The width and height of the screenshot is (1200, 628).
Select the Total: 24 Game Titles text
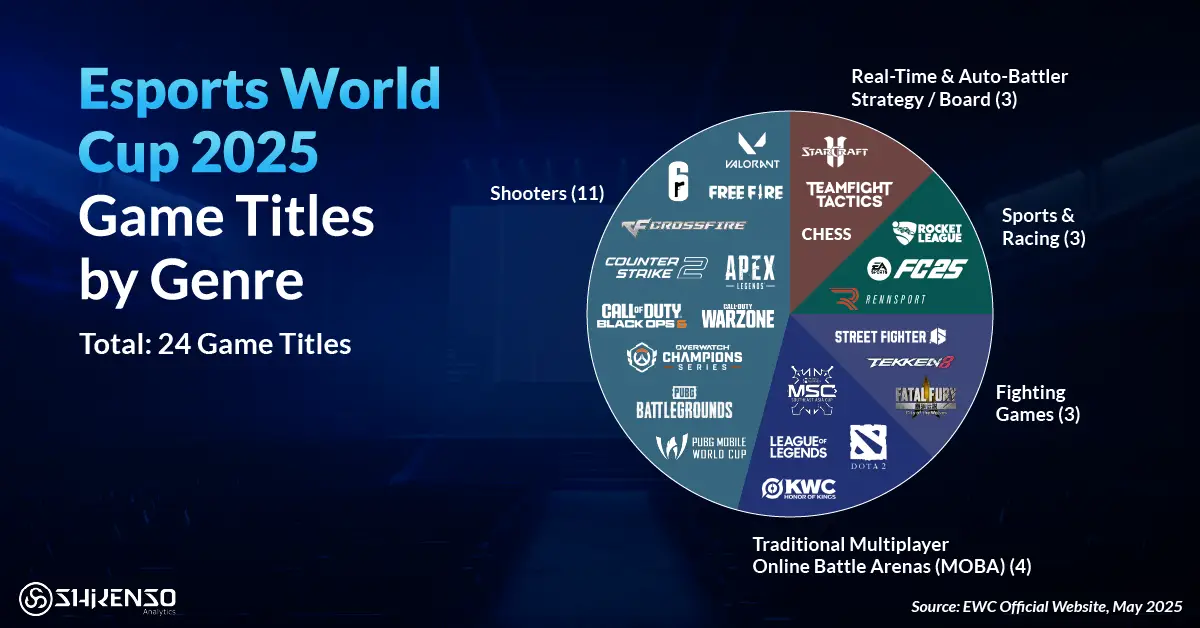[x=215, y=344]
